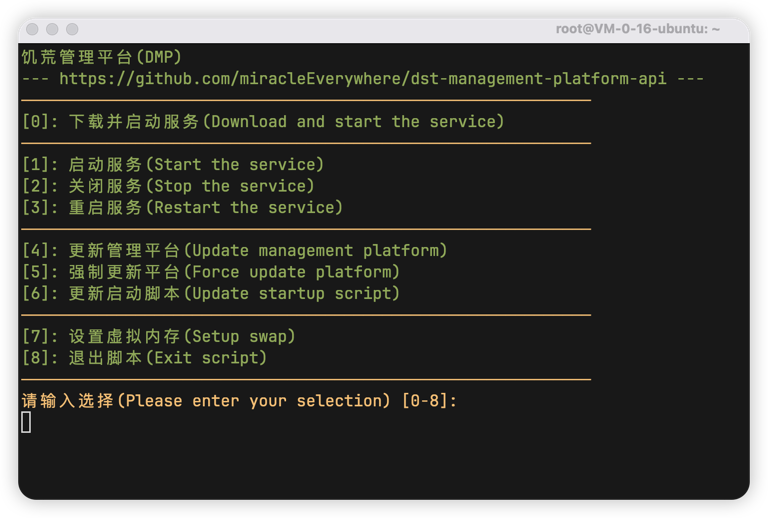
Task: Select option [7] Setup swap
Action: point(158,337)
